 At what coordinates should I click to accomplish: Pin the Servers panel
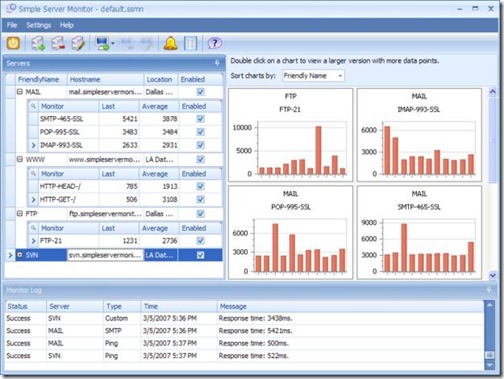(x=217, y=63)
